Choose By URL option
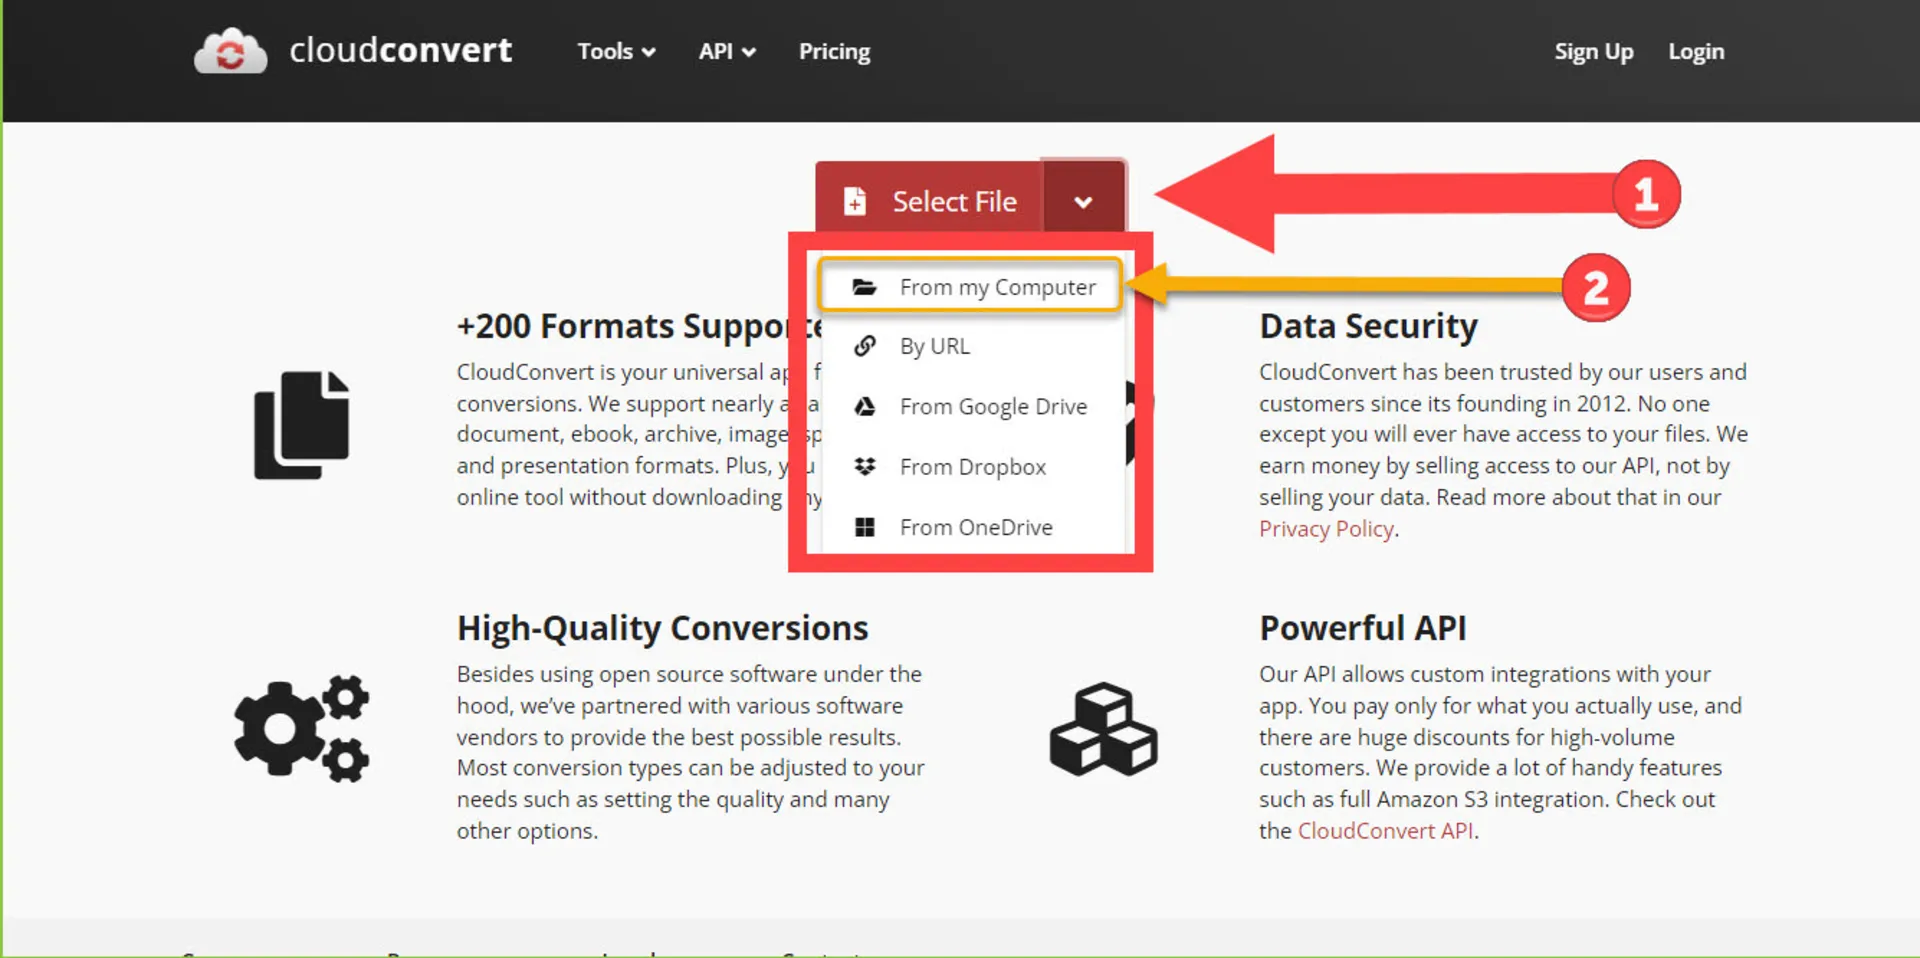1920x958 pixels. point(970,346)
